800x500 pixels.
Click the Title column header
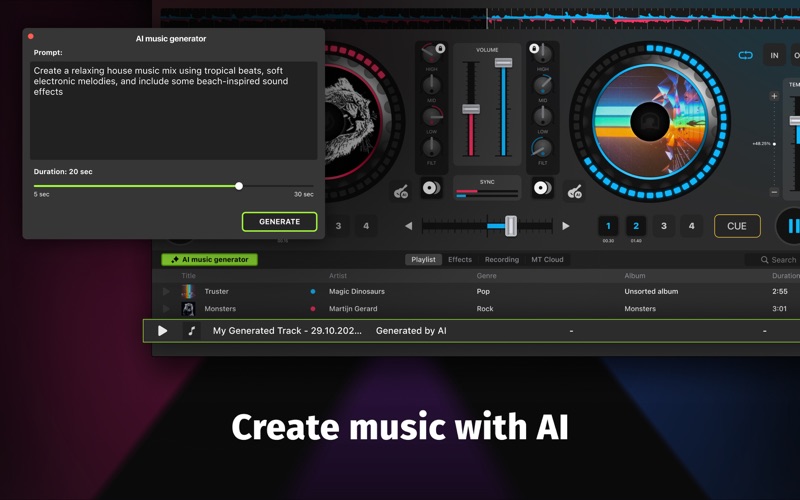click(188, 276)
